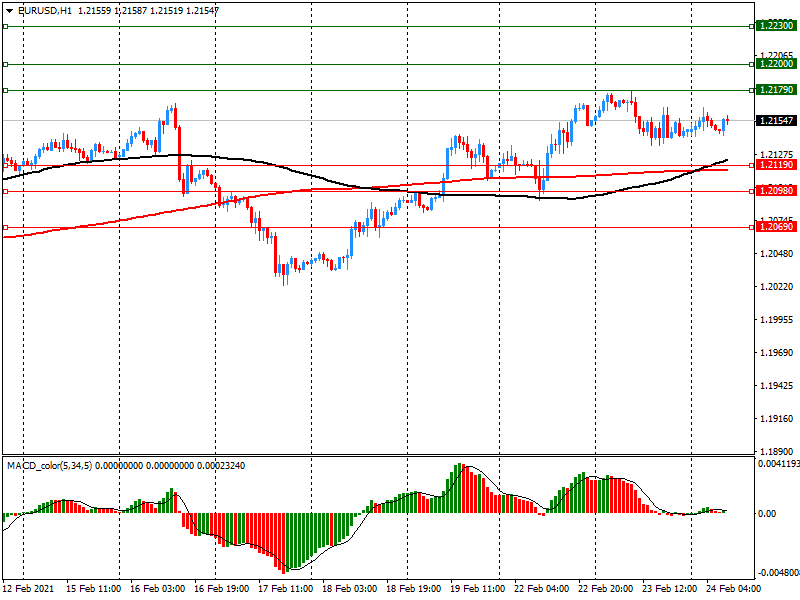Click the 12 Feb 2021 date label
The image size is (800, 600).
(29, 590)
